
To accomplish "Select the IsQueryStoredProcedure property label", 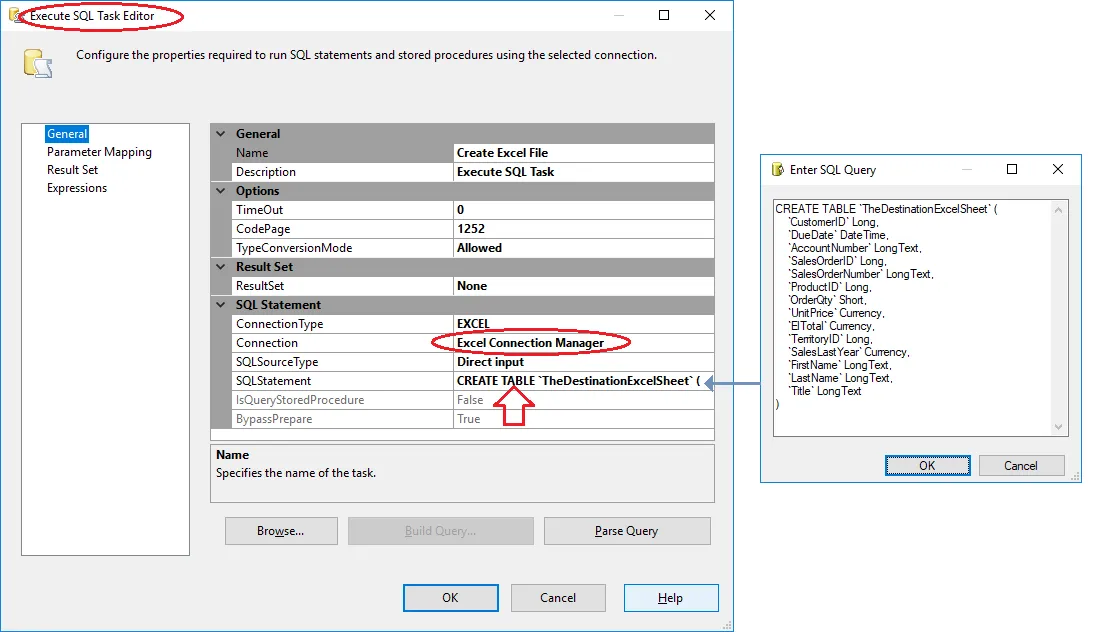I will [x=300, y=400].
